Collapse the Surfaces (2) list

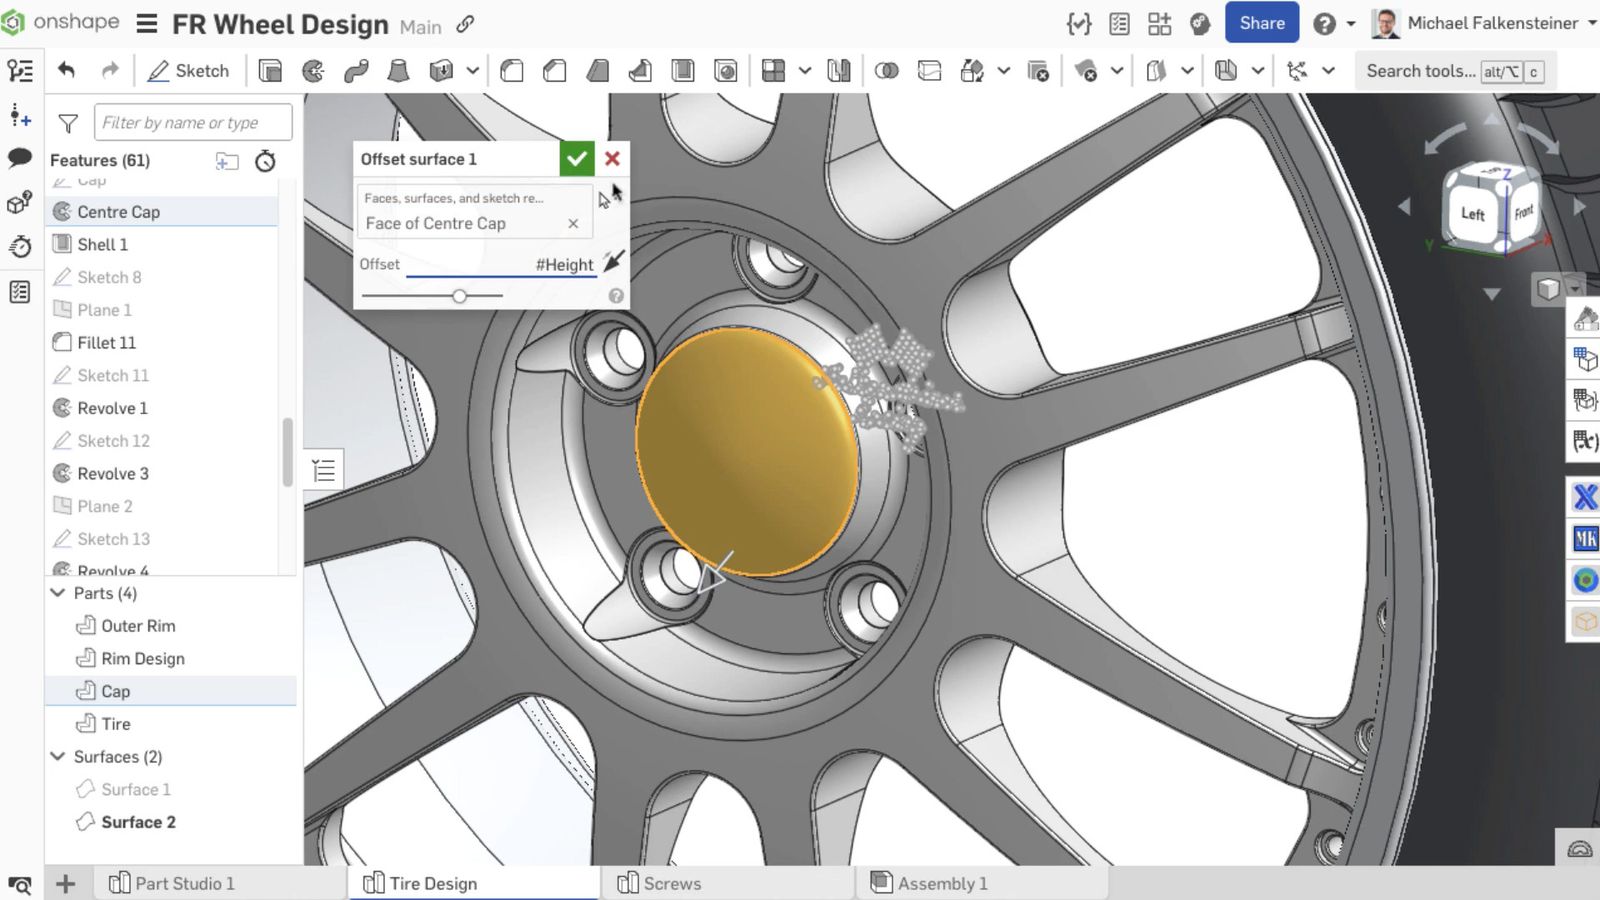(x=58, y=757)
